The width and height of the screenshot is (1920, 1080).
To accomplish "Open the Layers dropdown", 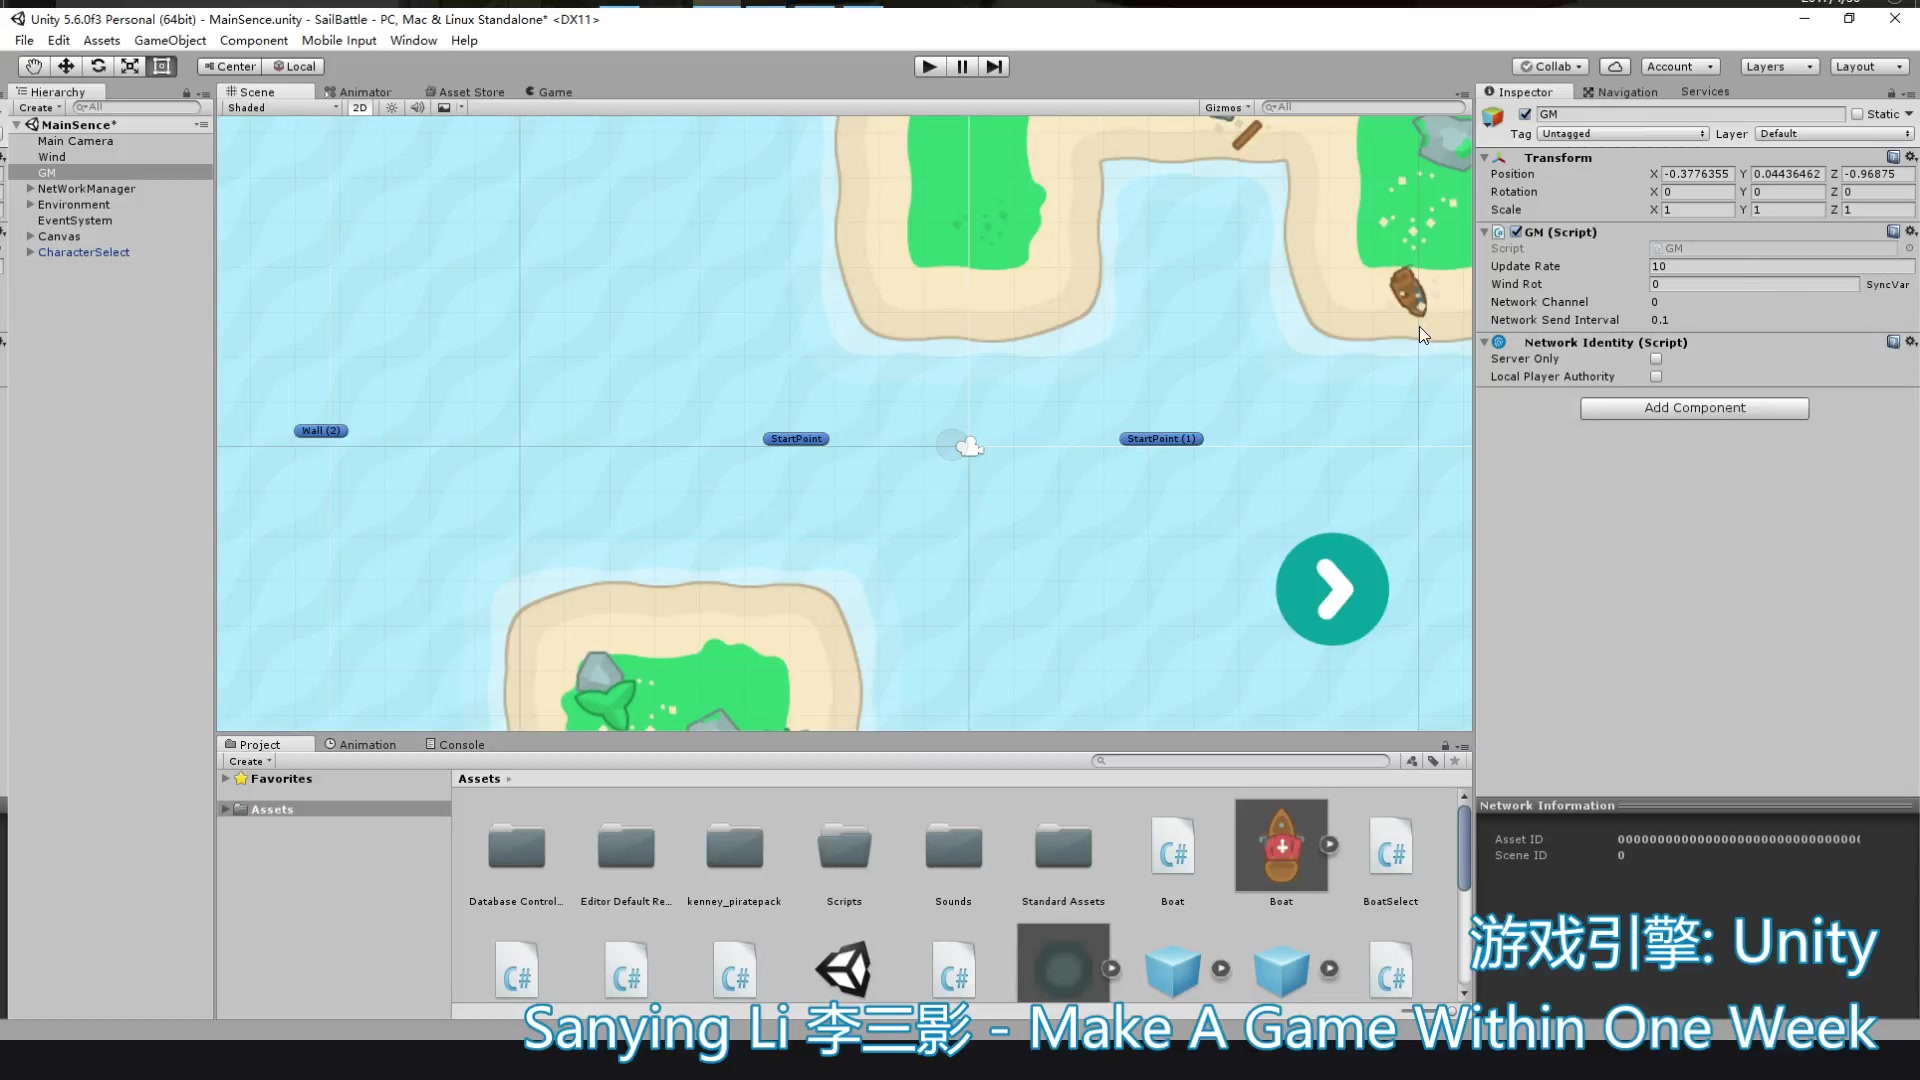I will point(1779,67).
